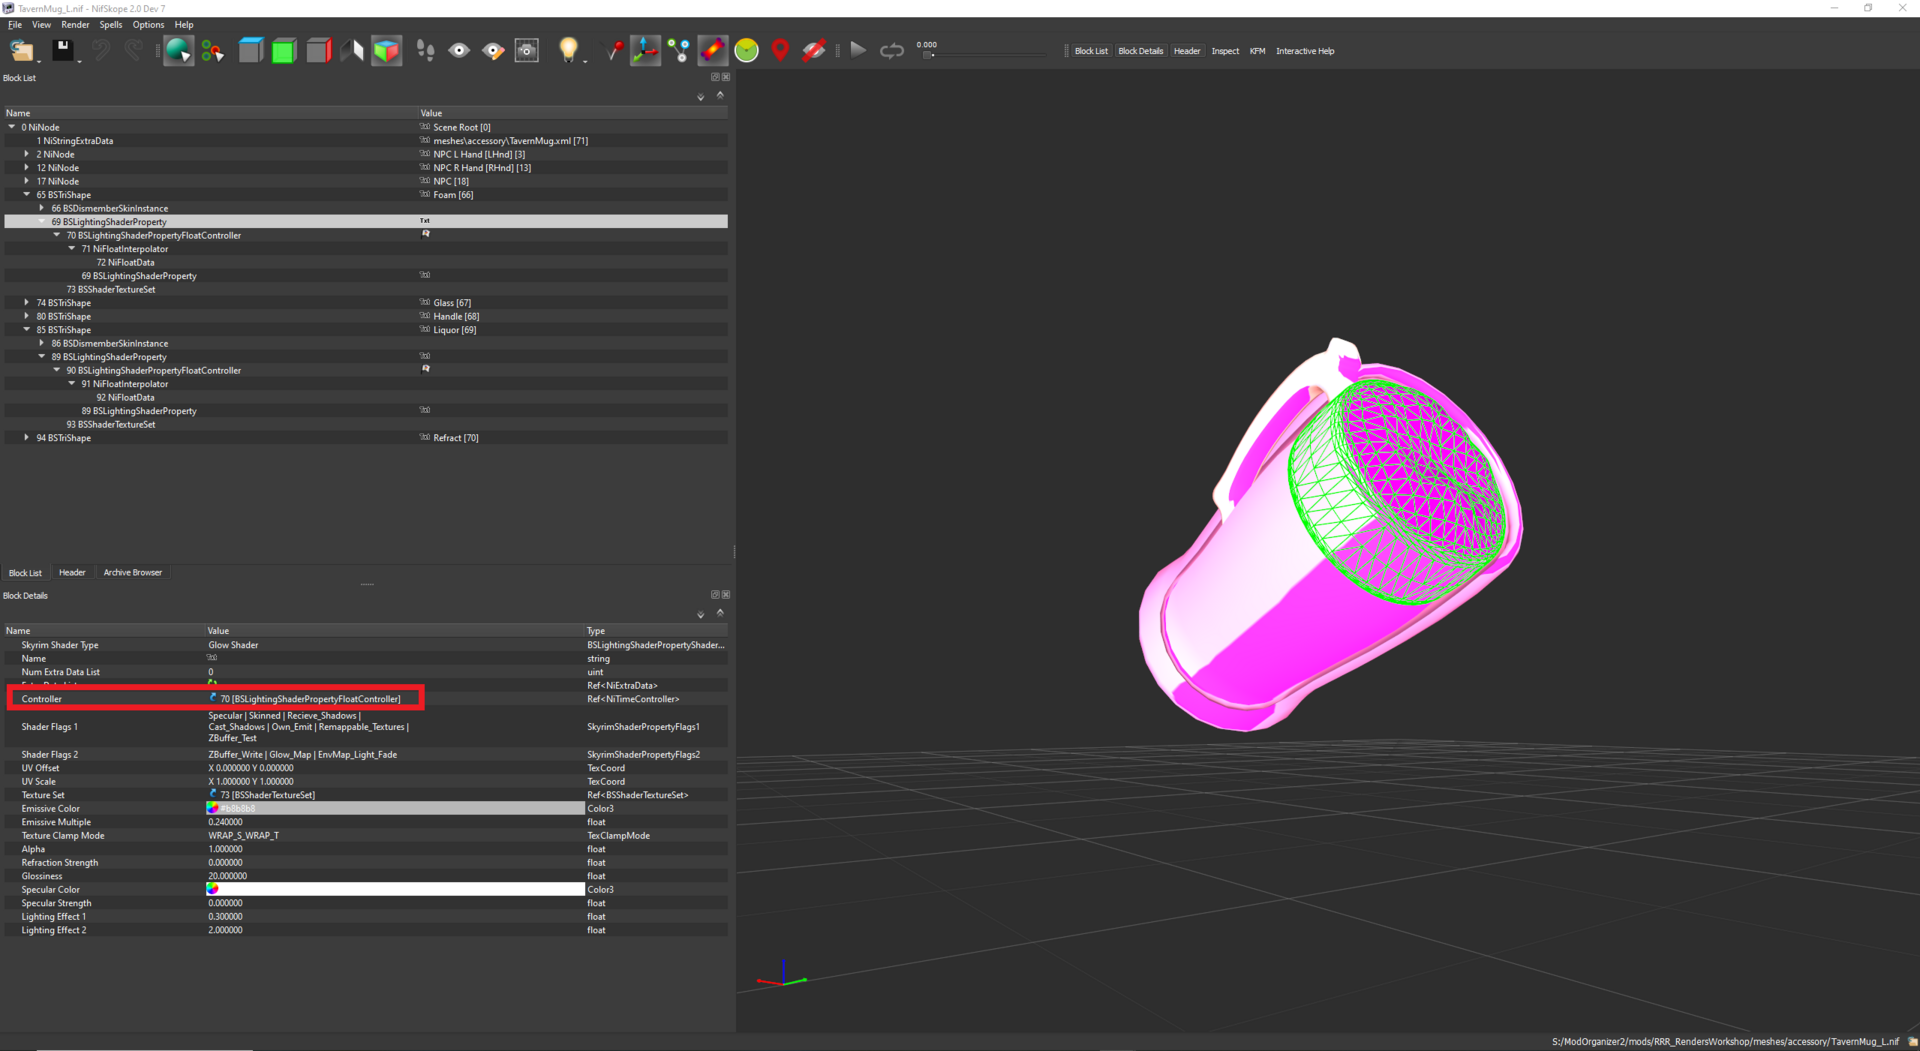Image resolution: width=1920 pixels, height=1051 pixels.
Task: Toggle the axes display icon
Action: pos(645,50)
